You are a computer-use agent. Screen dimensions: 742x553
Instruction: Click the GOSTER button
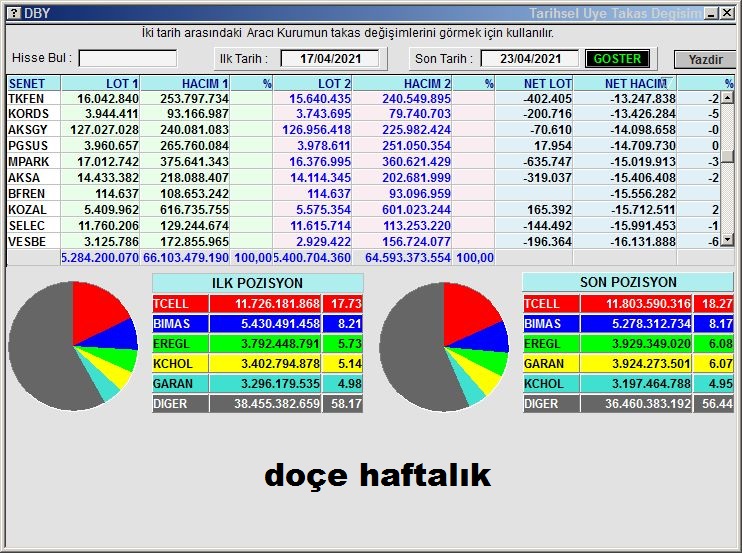(617, 59)
